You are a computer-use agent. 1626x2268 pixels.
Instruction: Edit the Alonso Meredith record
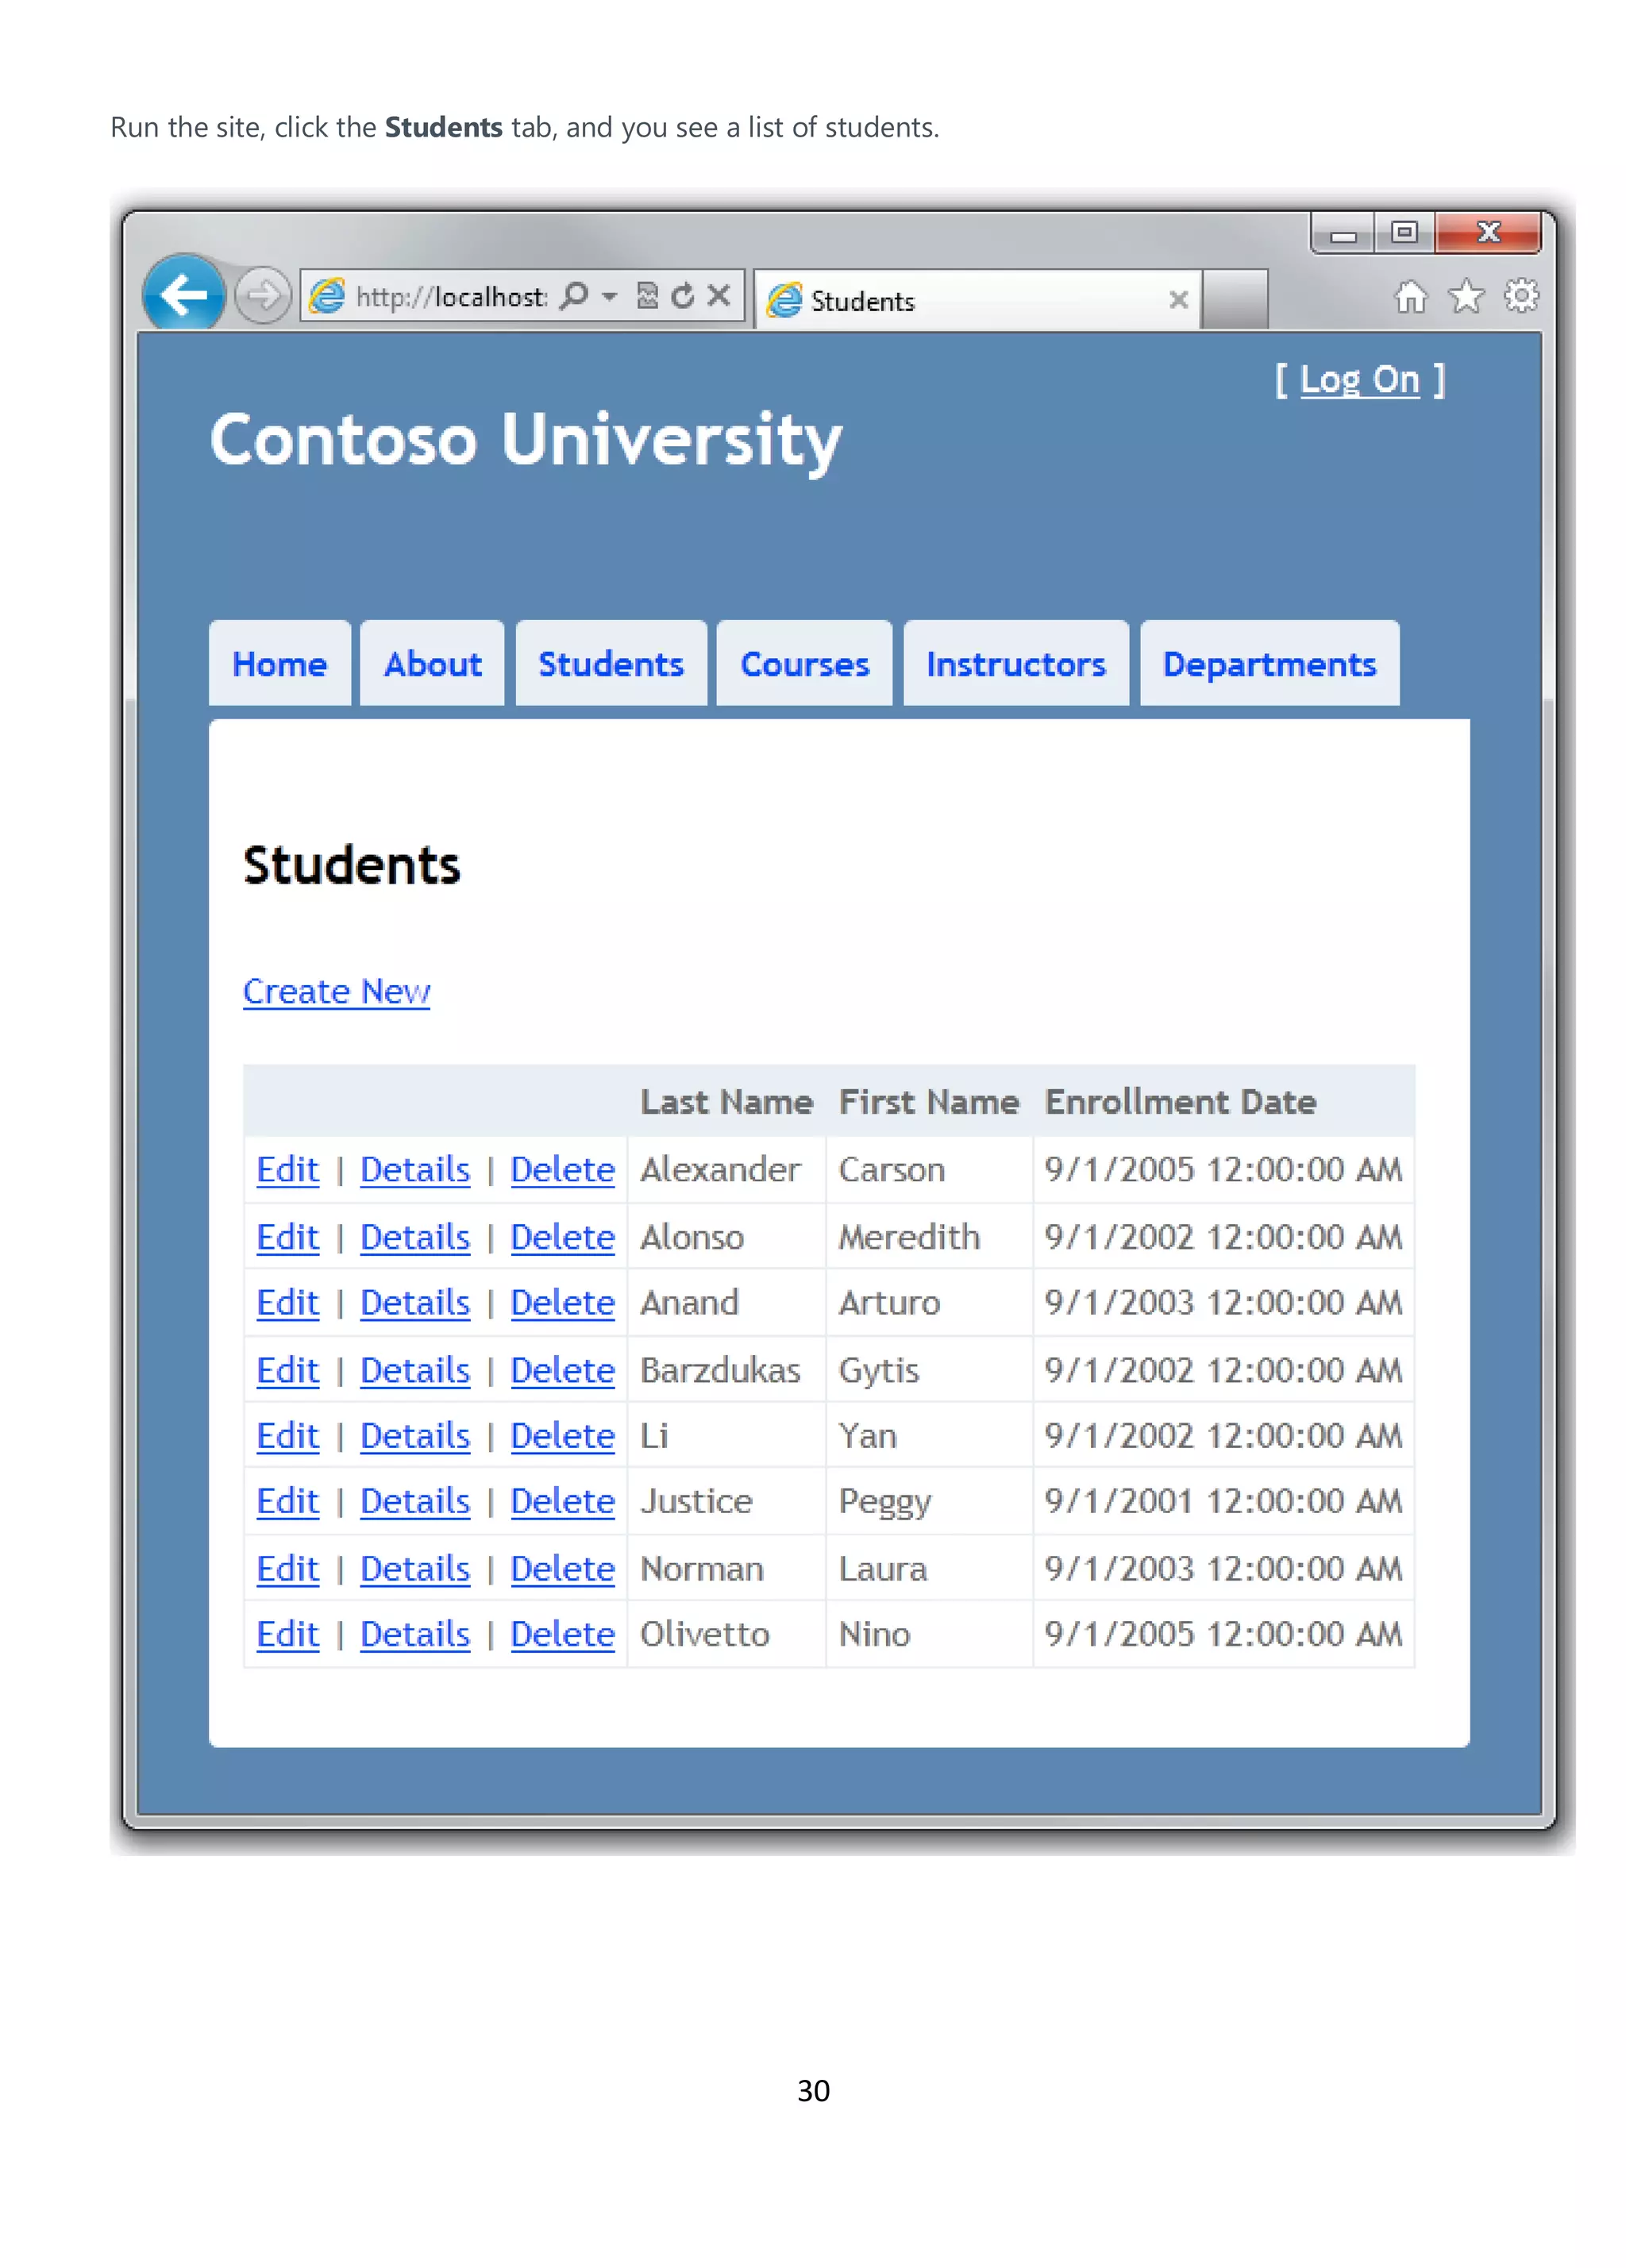(x=288, y=1237)
